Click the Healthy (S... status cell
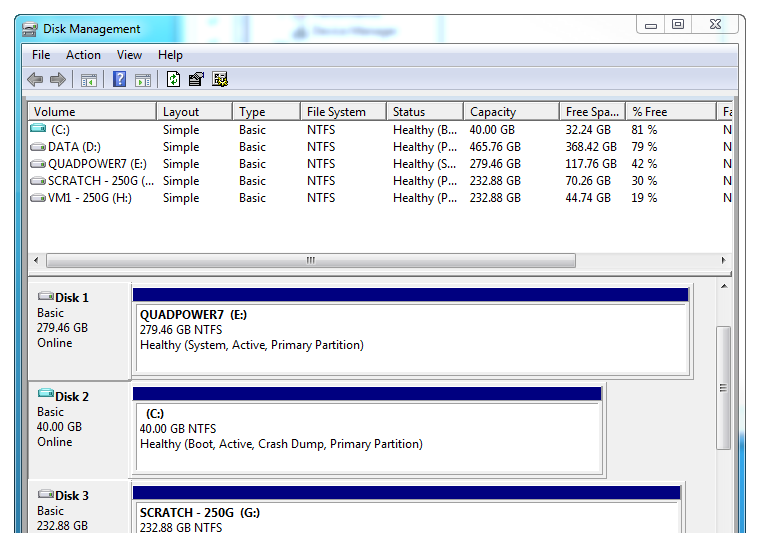 coord(425,164)
